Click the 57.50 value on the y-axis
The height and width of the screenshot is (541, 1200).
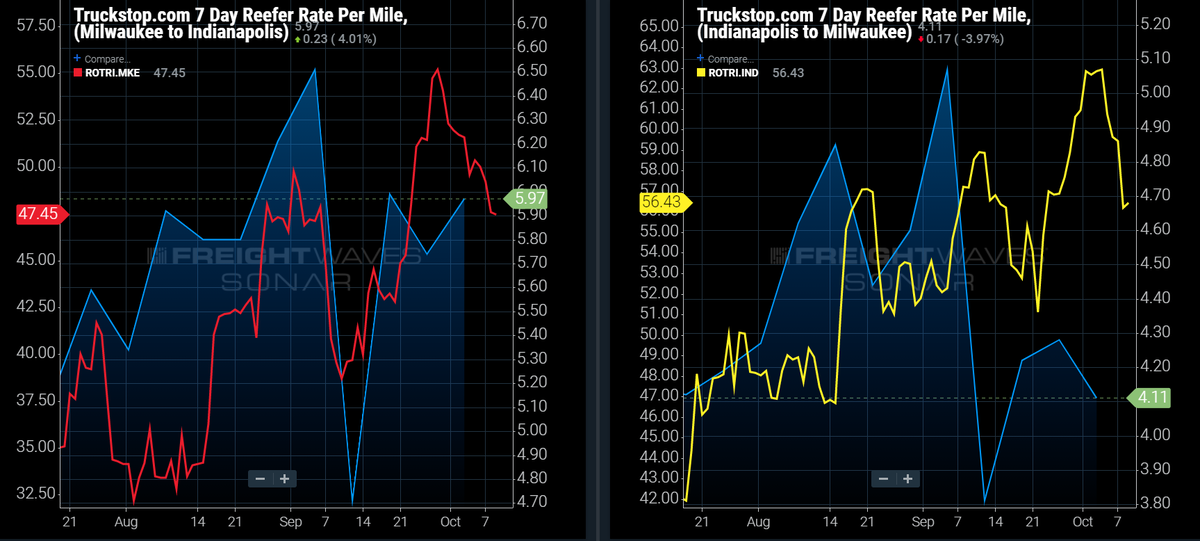[x=36, y=24]
